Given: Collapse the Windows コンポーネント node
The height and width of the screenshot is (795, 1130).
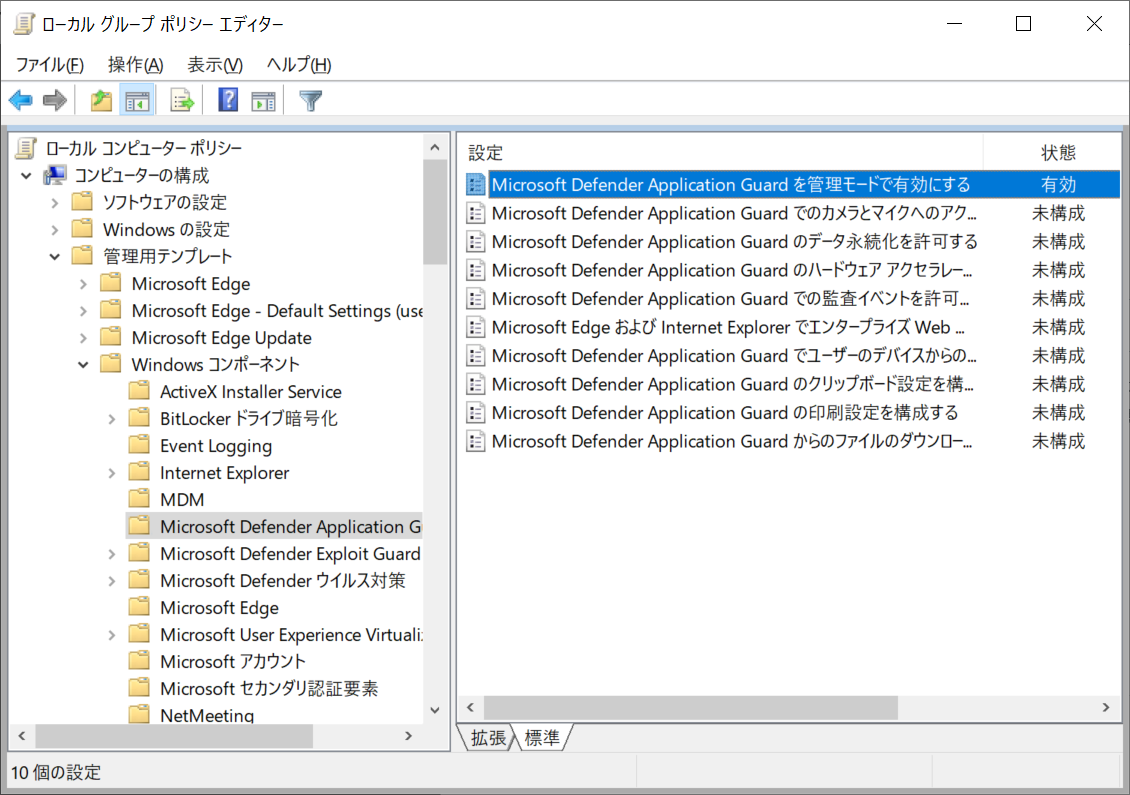Looking at the screenshot, I should pos(83,365).
